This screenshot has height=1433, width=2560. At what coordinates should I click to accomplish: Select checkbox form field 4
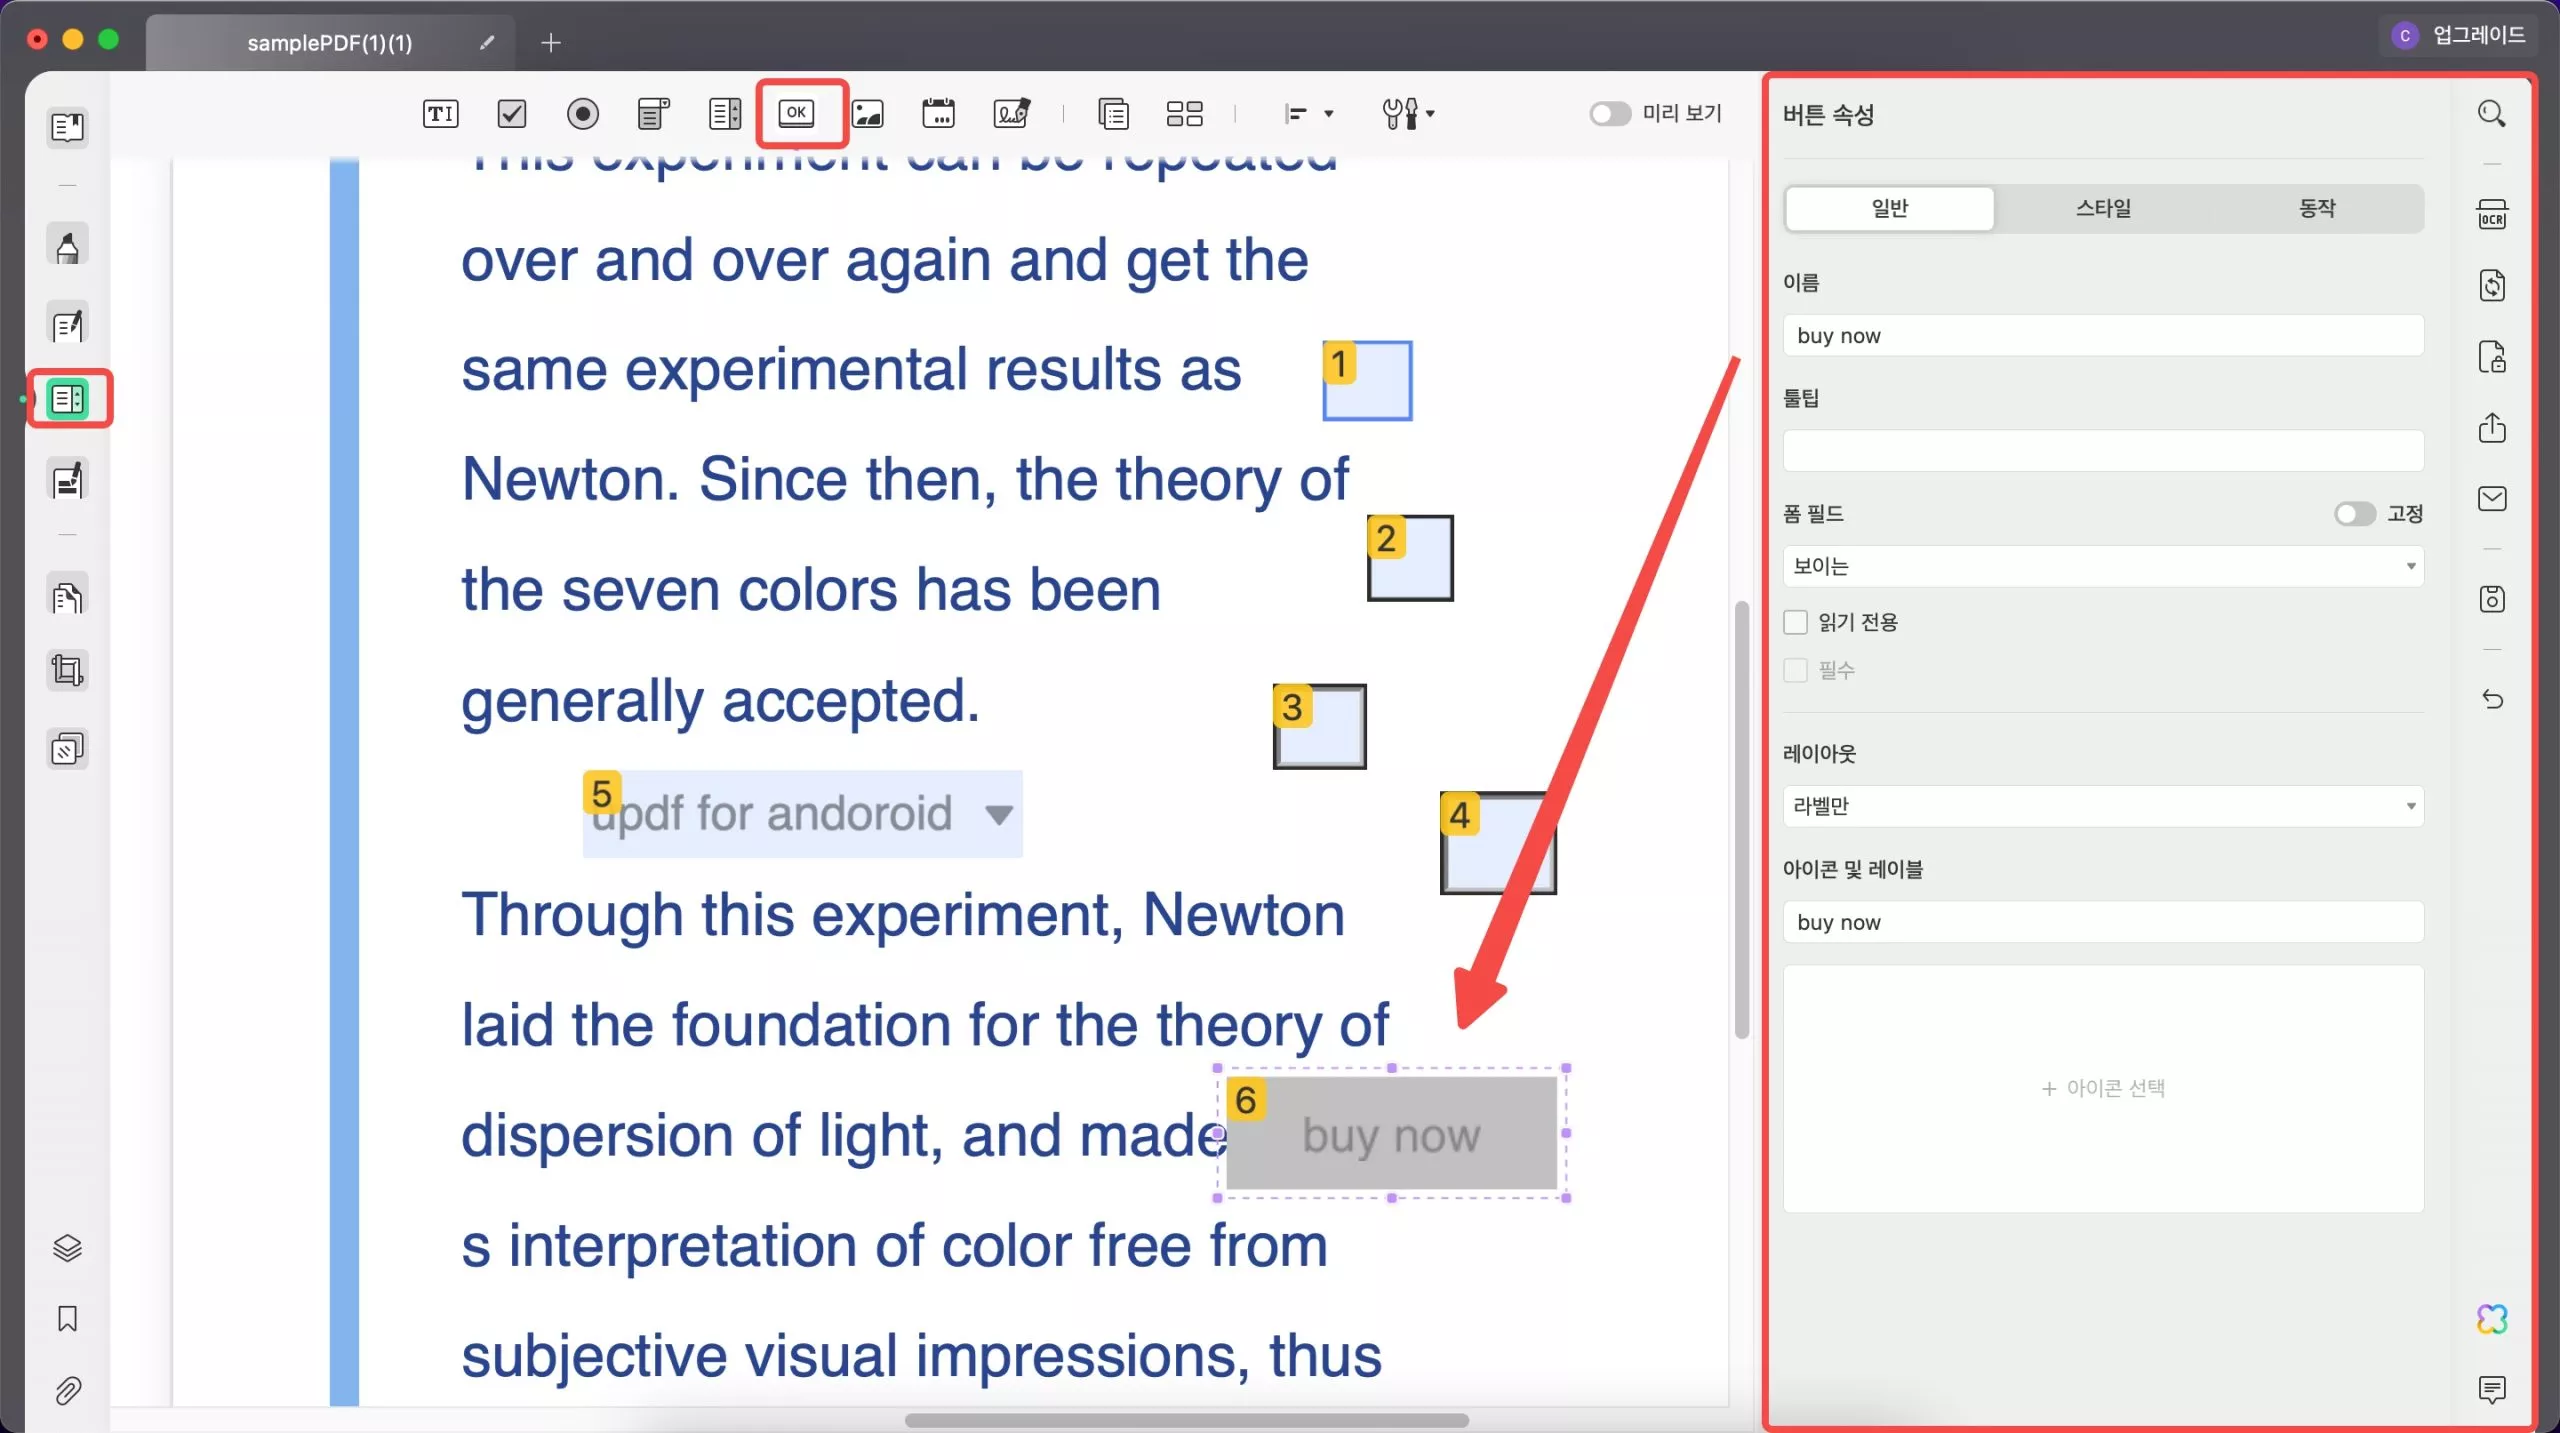pyautogui.click(x=1497, y=842)
